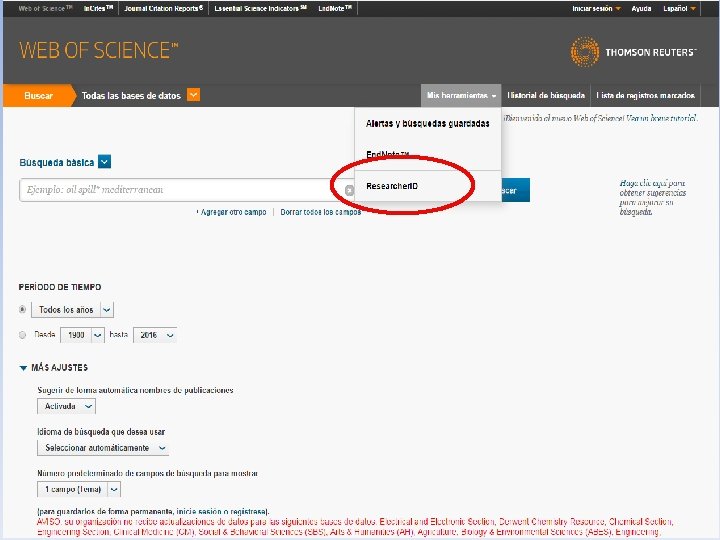The width and height of the screenshot is (720, 540).
Task: Open the hasta 2016 year dropdown
Action: [x=155, y=335]
